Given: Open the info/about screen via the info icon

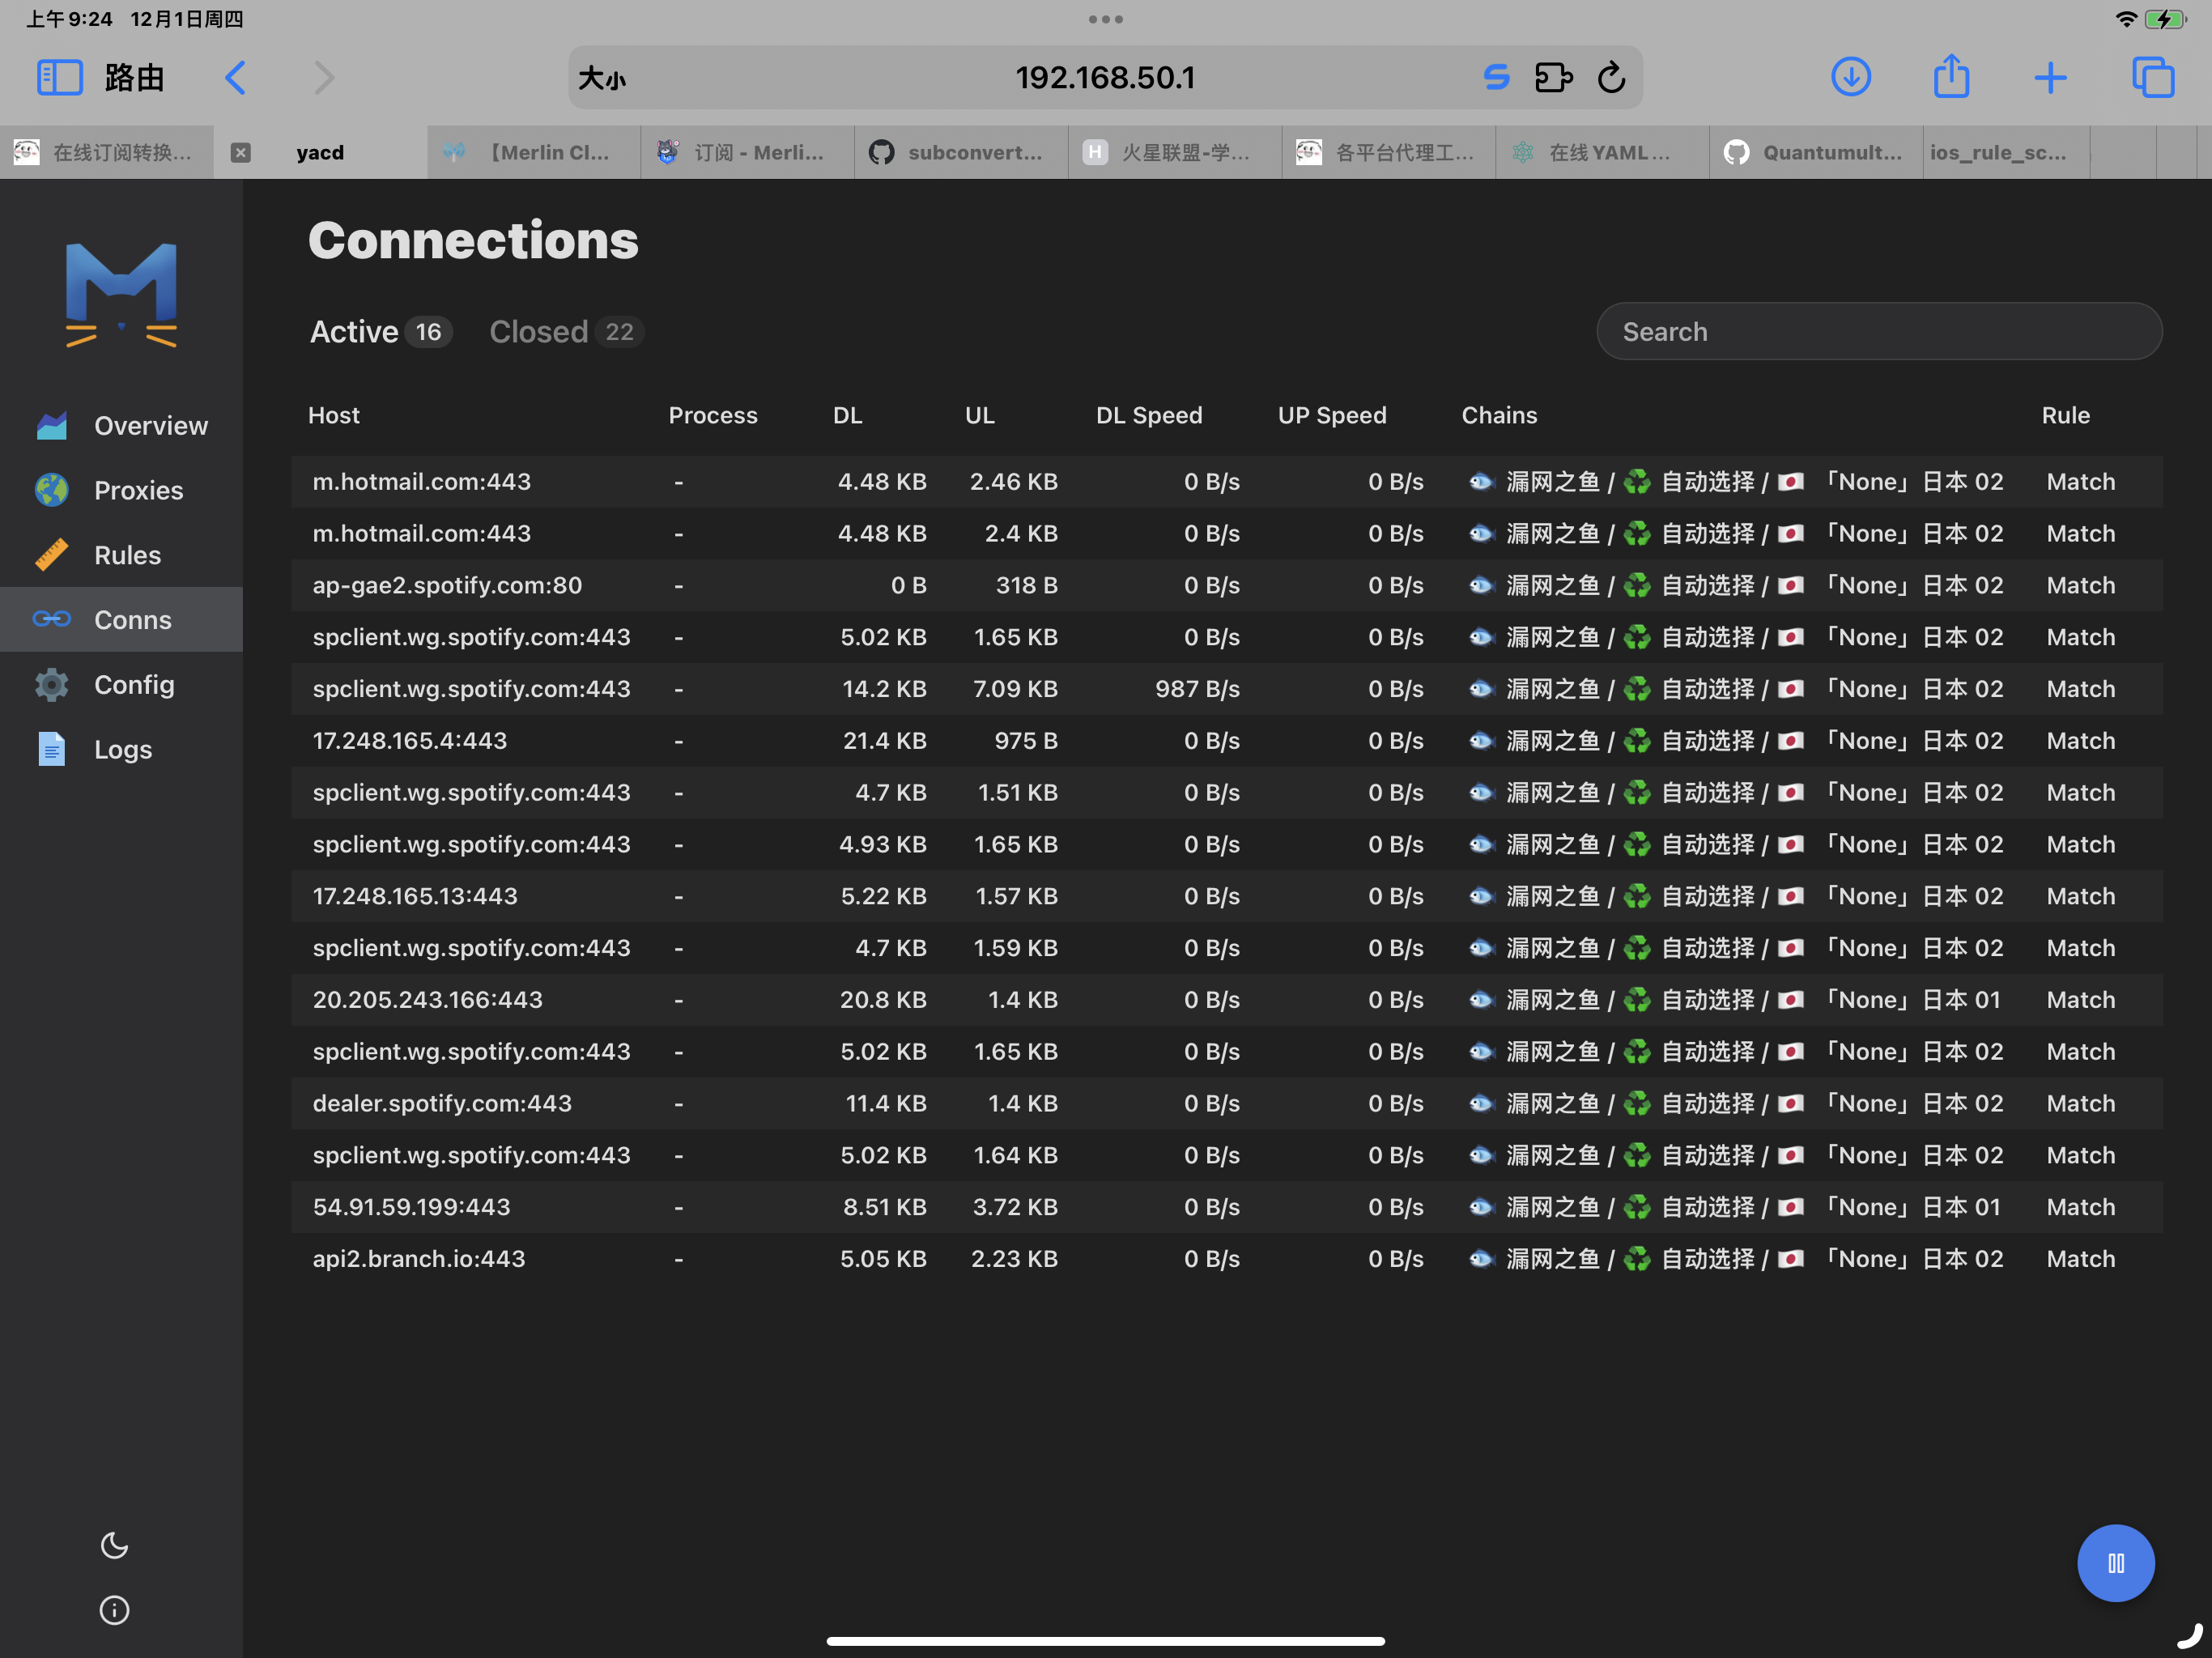Looking at the screenshot, I should 113,1609.
